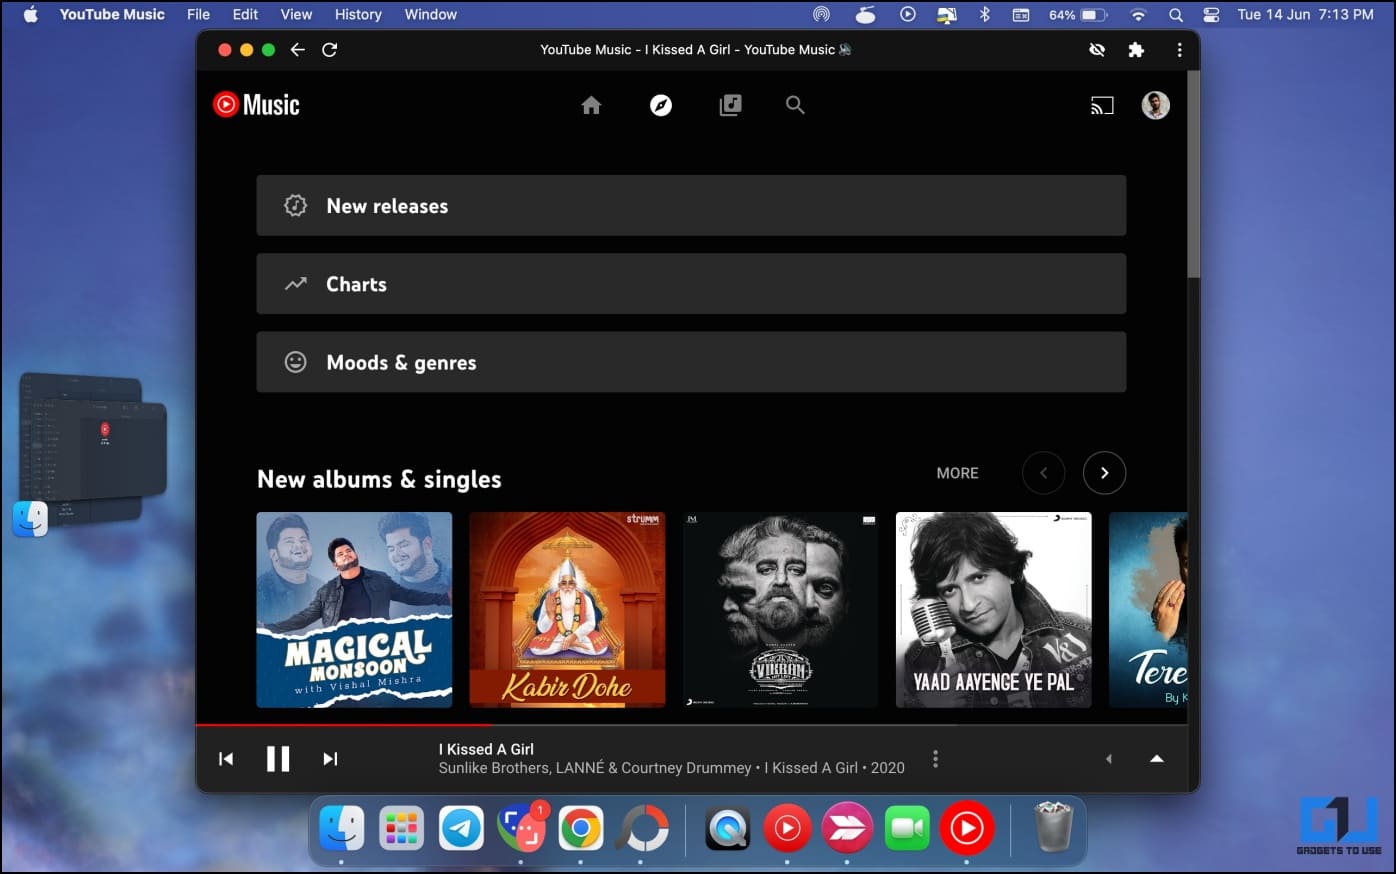Image resolution: width=1396 pixels, height=874 pixels.
Task: Open Charts
Action: [691, 284]
